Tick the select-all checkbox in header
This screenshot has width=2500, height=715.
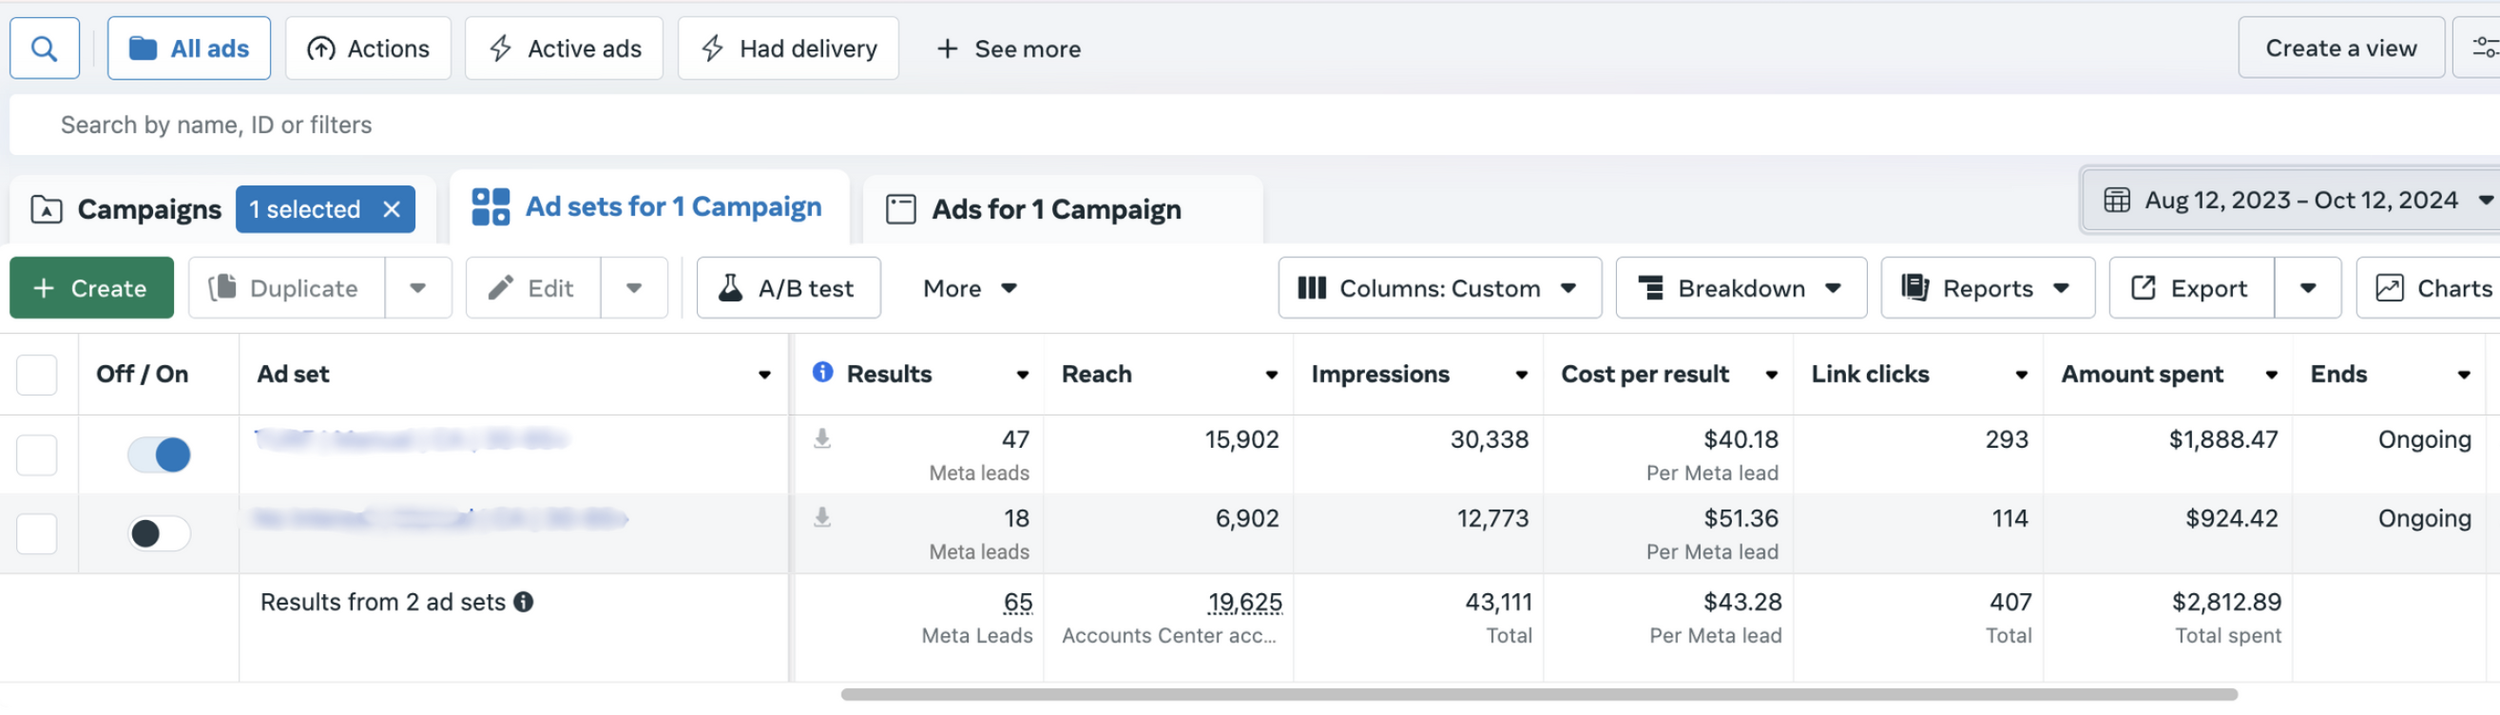[x=37, y=375]
